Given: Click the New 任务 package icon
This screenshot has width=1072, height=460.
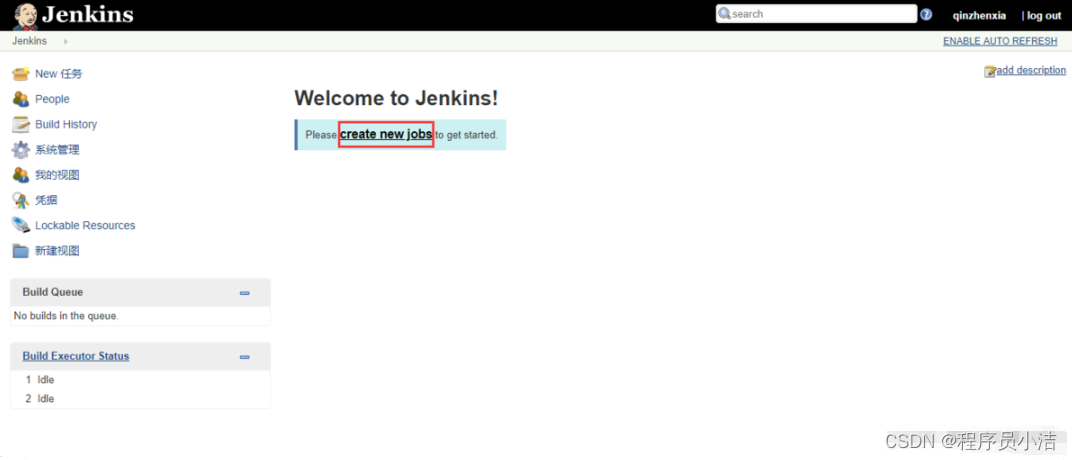Looking at the screenshot, I should coord(21,73).
